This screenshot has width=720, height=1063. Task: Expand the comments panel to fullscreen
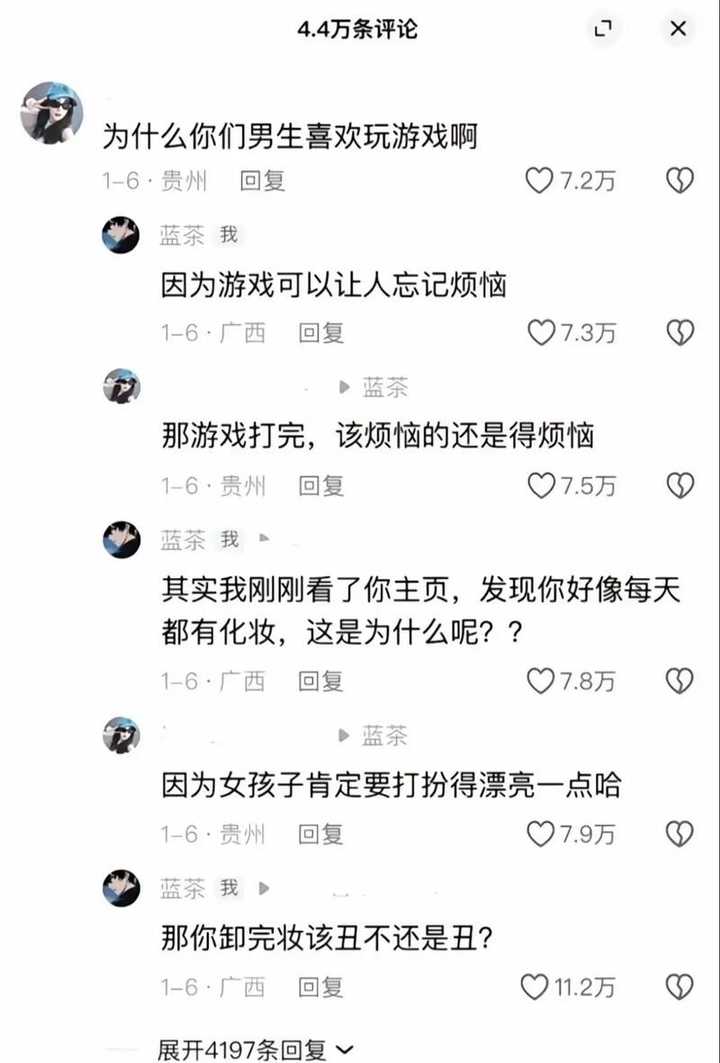(x=603, y=28)
